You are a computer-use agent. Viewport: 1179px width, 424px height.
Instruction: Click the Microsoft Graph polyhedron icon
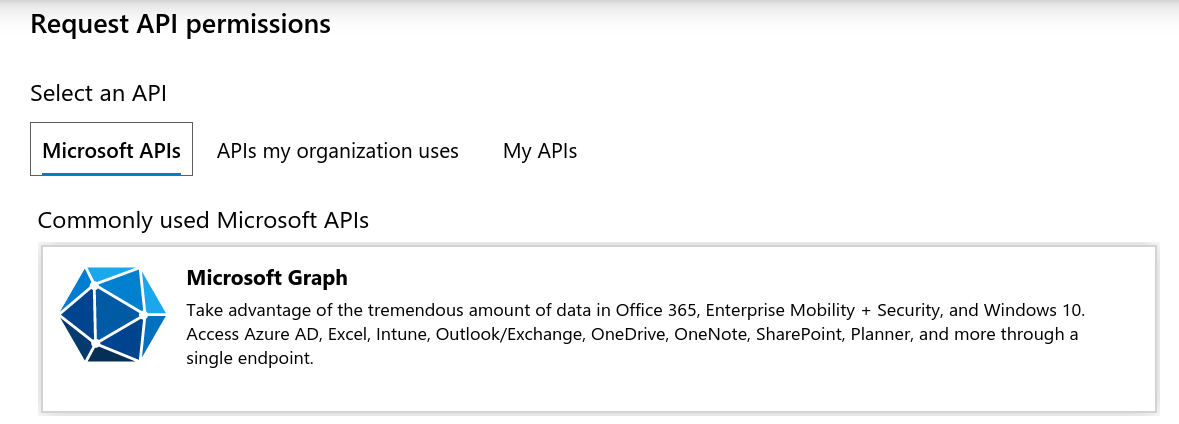click(x=111, y=314)
